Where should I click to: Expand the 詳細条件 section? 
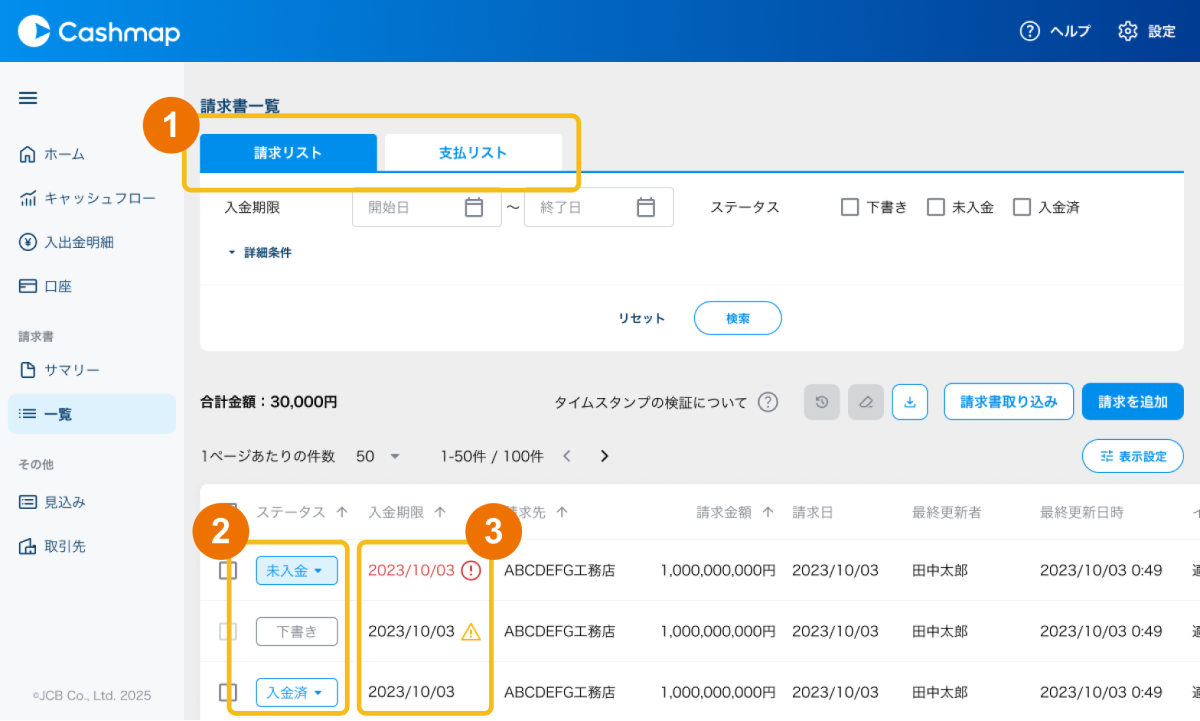(258, 253)
